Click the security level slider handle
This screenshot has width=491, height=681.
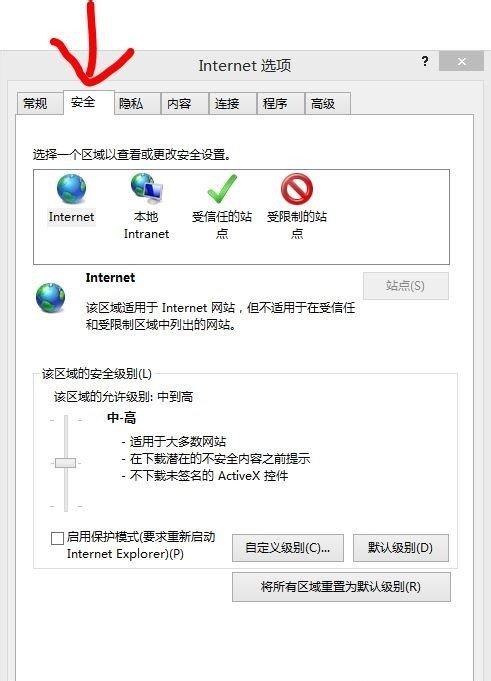click(x=66, y=463)
